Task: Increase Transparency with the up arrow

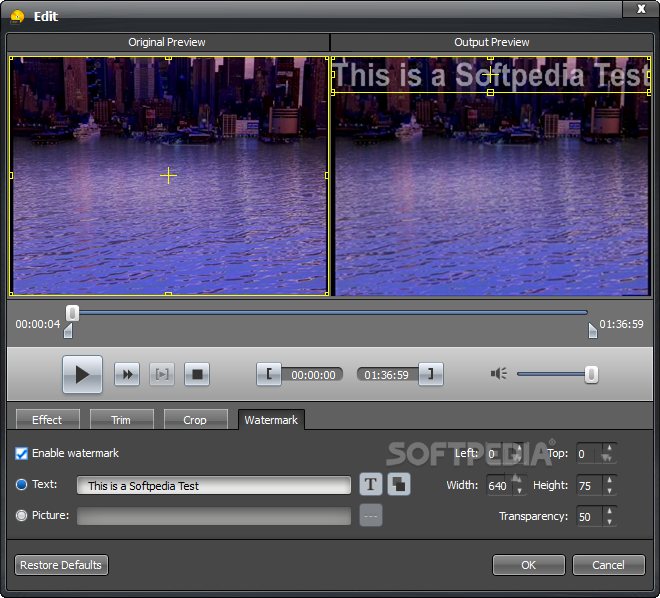Action: click(609, 511)
